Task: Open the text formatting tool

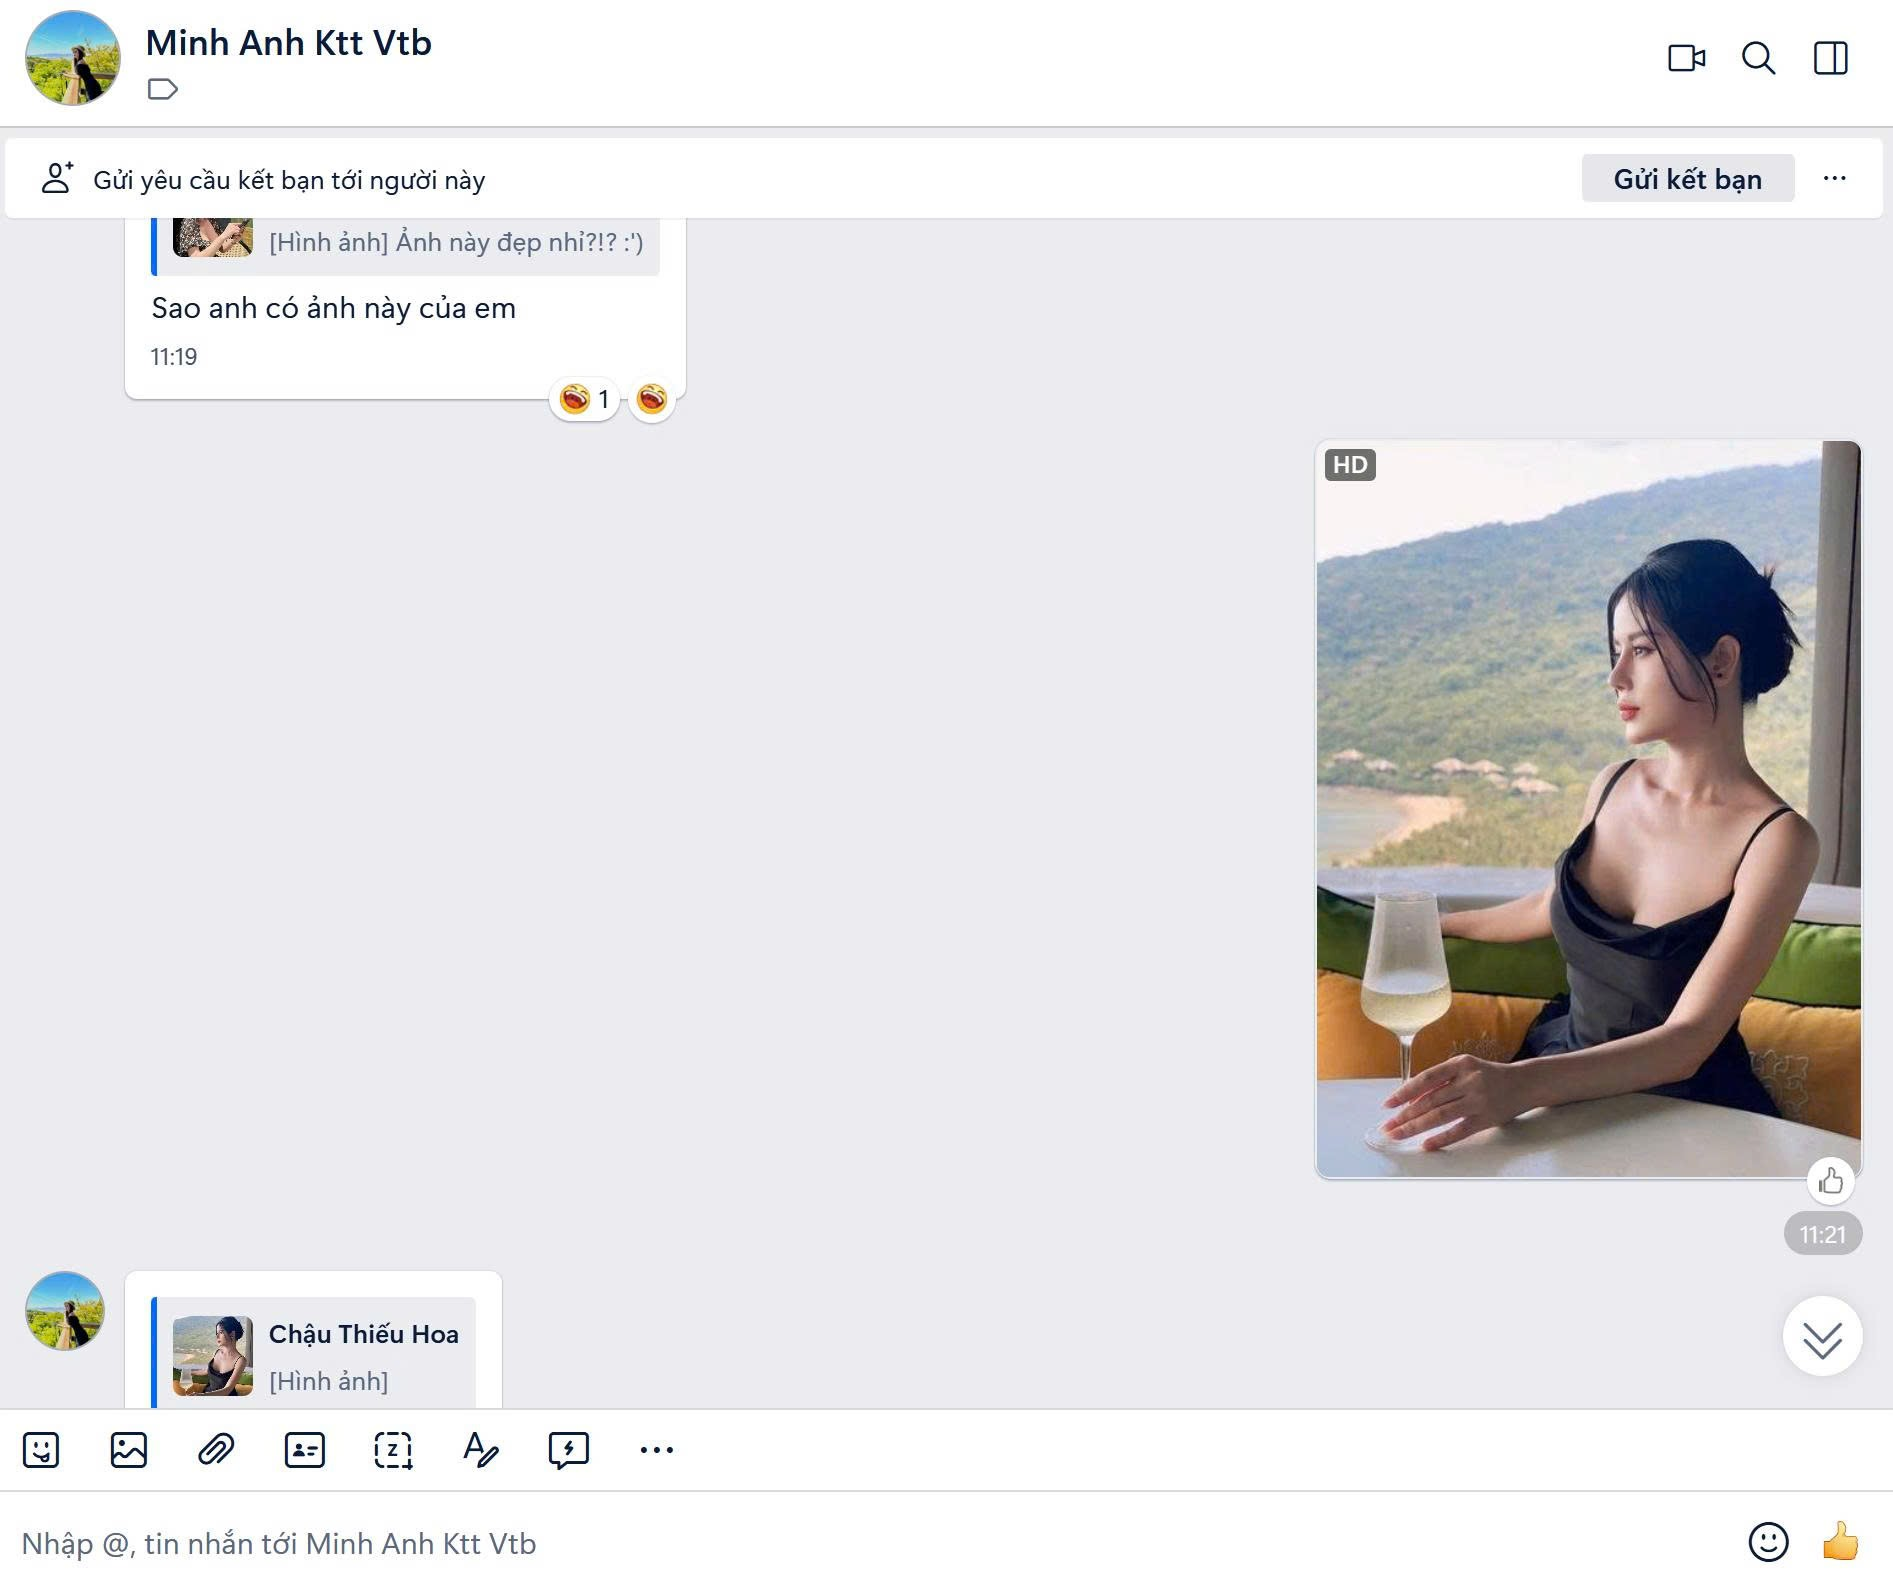Action: coord(480,1449)
